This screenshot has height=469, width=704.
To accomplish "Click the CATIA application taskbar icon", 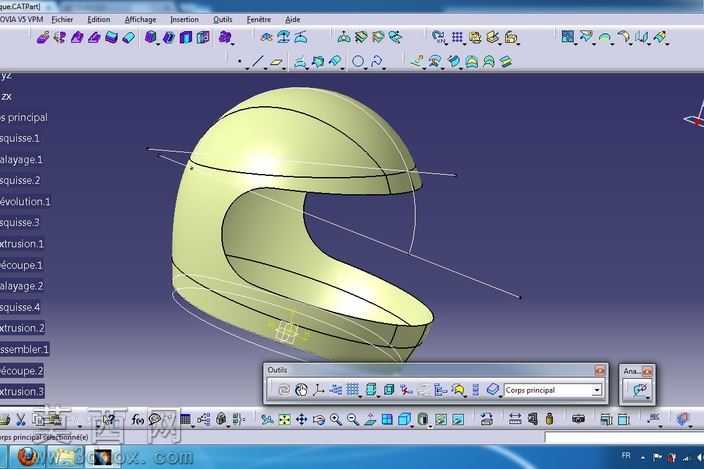I will [102, 457].
